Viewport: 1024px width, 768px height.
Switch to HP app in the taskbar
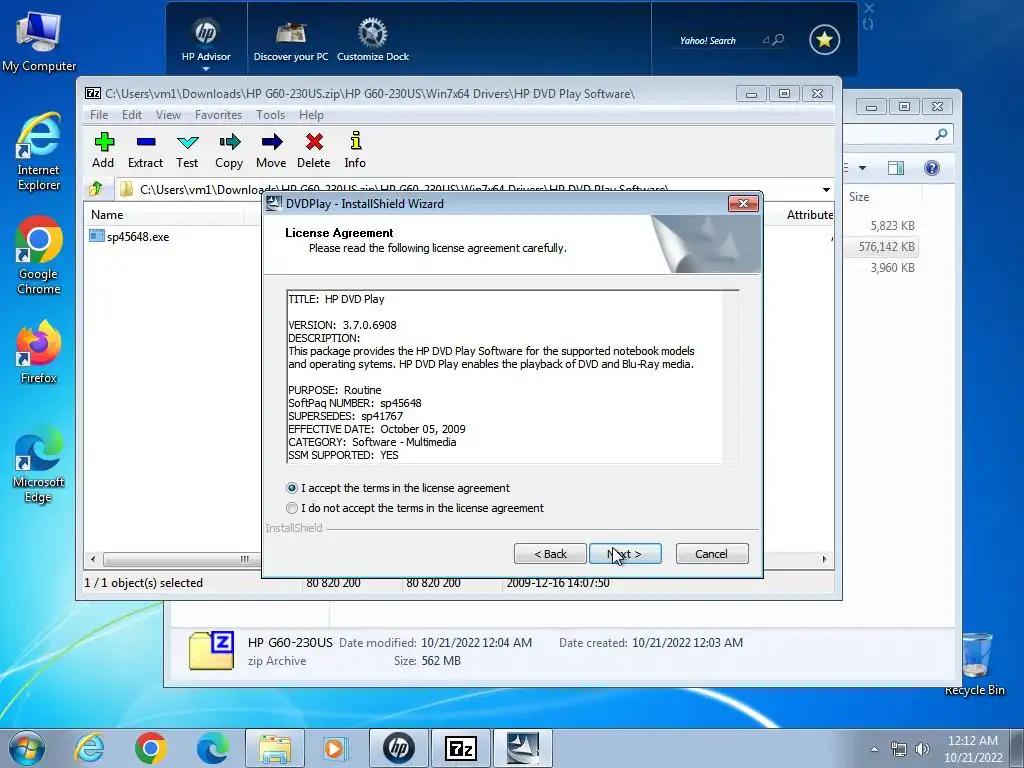399,748
